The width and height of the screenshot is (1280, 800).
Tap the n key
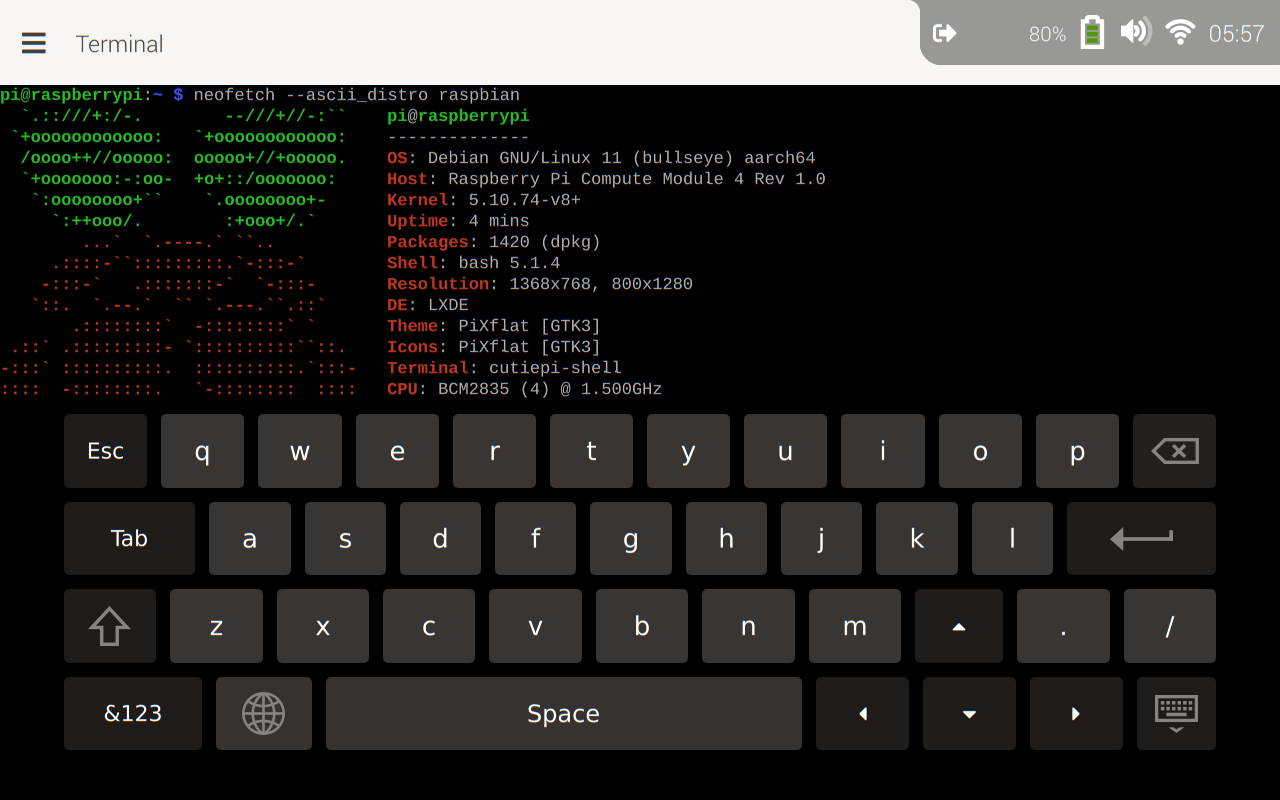point(748,626)
